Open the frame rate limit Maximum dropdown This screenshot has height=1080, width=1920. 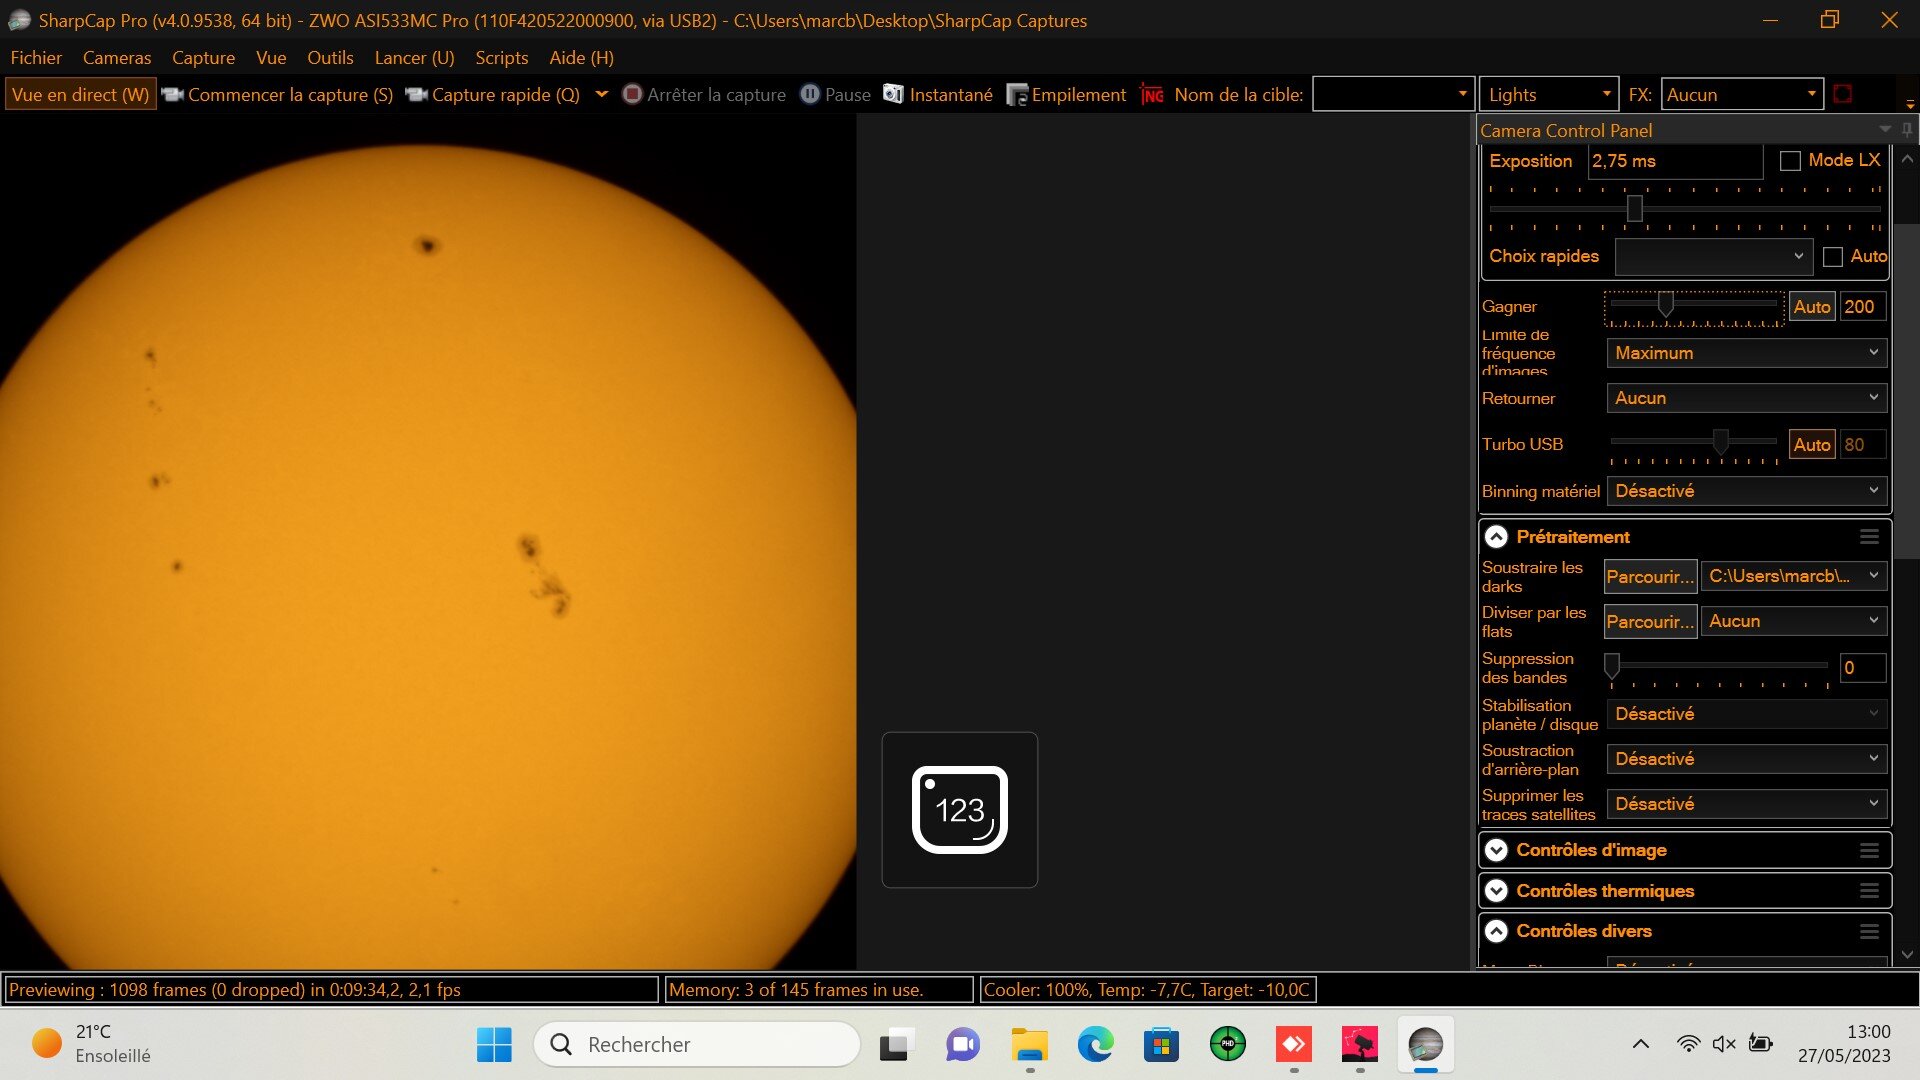(1746, 353)
